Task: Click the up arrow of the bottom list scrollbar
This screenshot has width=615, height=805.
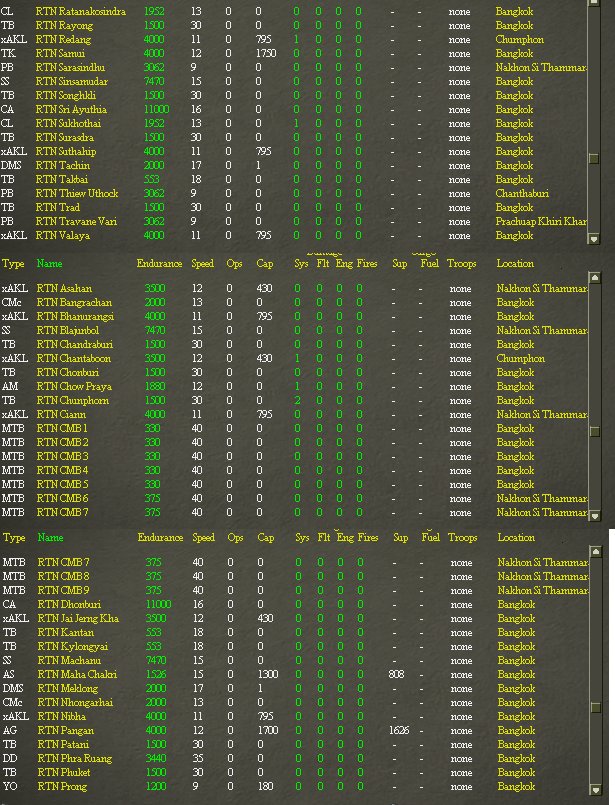Action: [595, 552]
